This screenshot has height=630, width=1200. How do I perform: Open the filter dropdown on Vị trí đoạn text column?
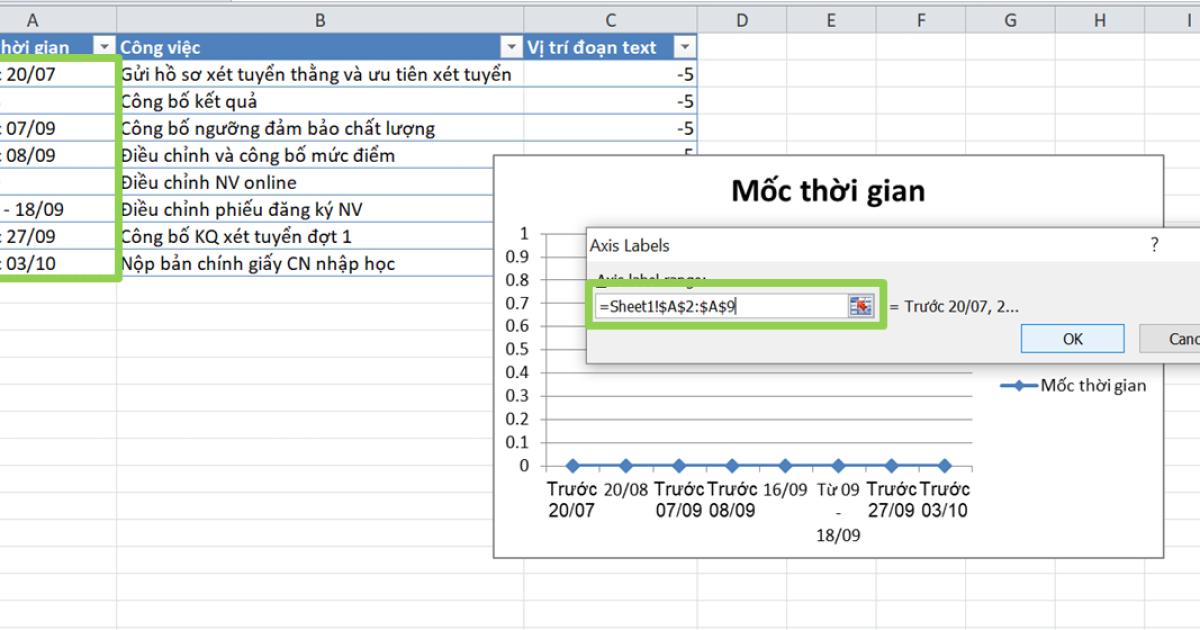coord(684,46)
